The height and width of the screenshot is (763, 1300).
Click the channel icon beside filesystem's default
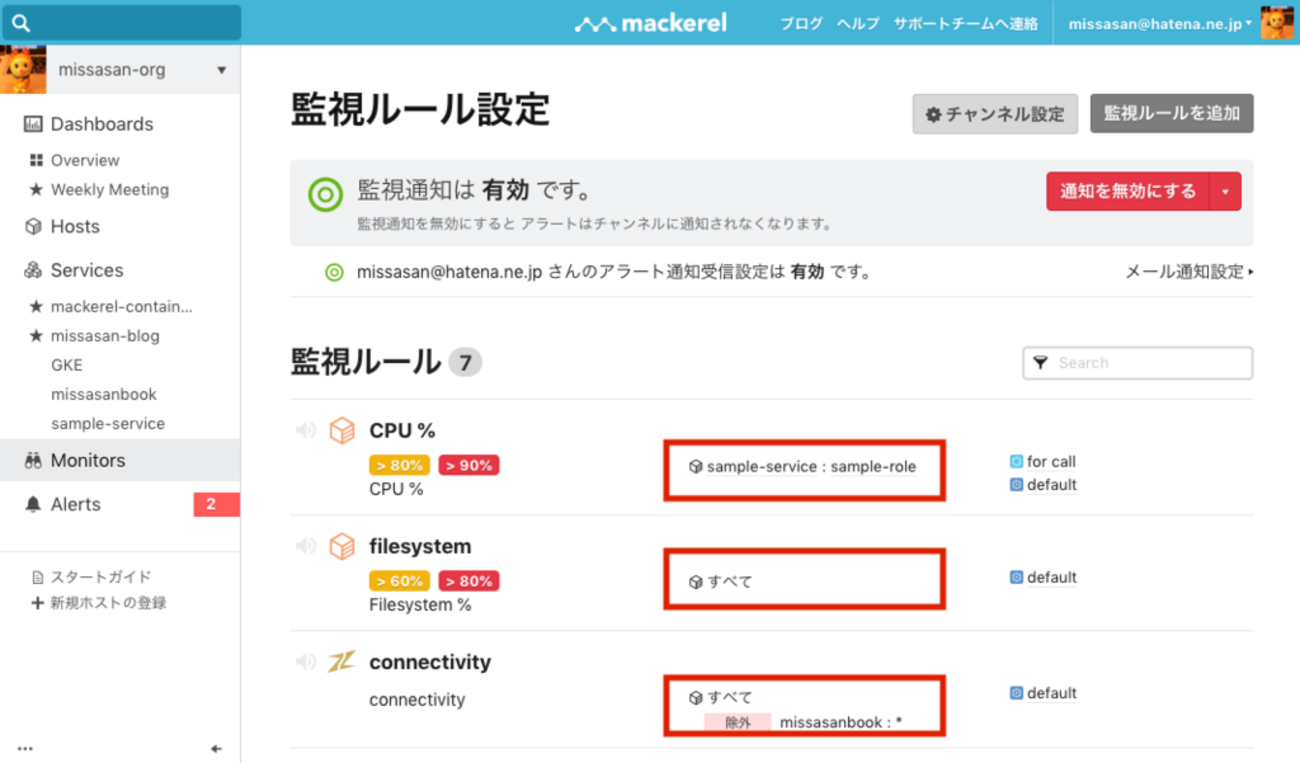(x=1016, y=577)
